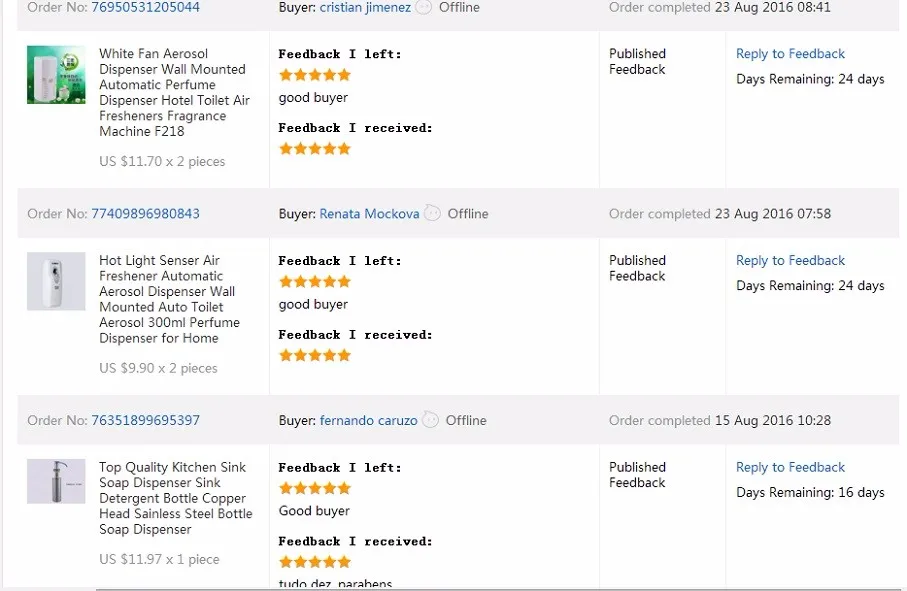Click chat icon beside Renata Mockova

432,213
